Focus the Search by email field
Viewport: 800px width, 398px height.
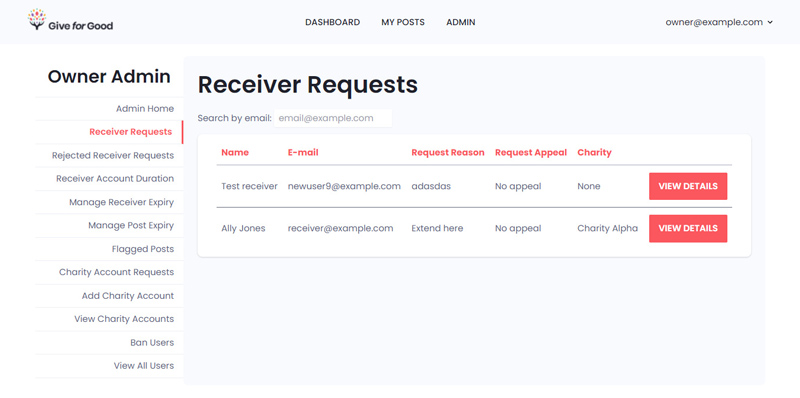(333, 118)
